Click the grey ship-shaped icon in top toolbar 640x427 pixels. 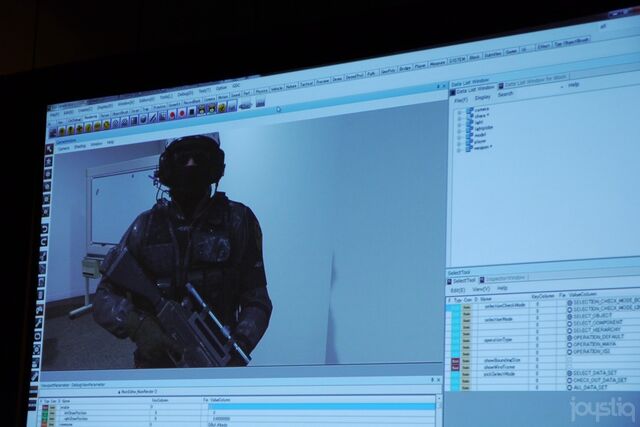pos(245,105)
